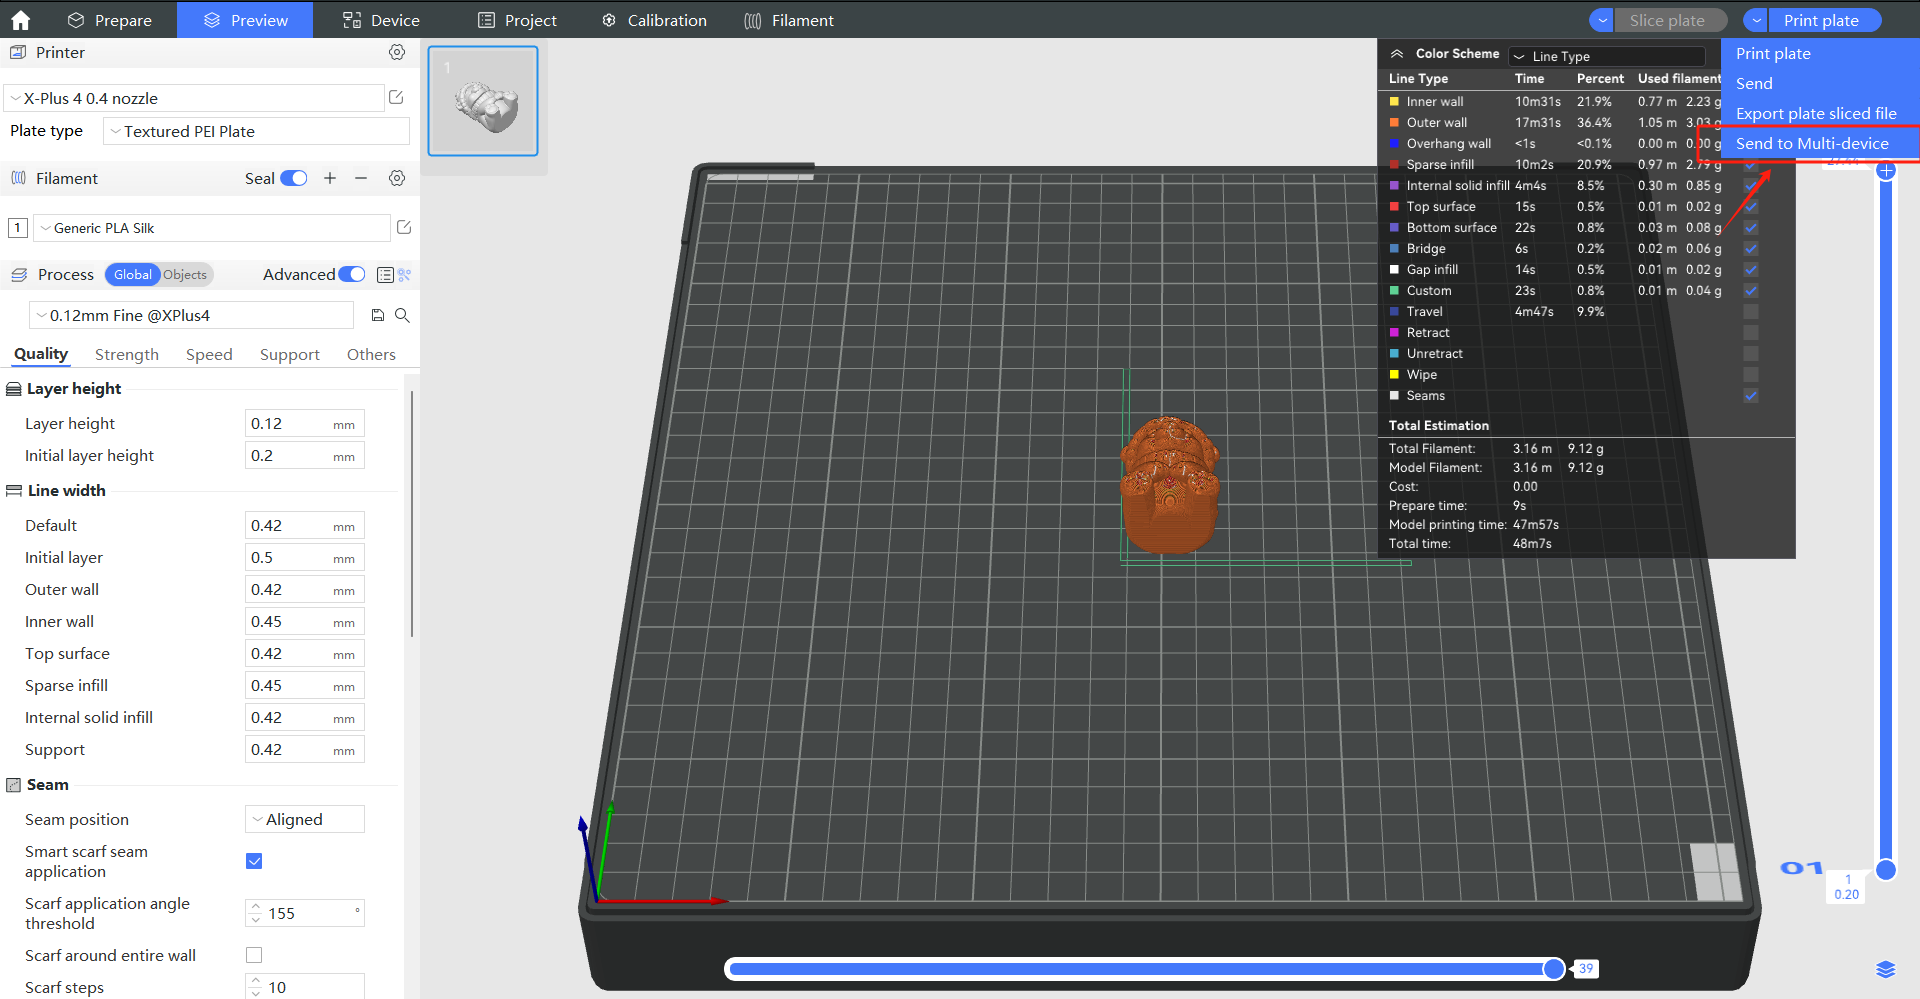Click the Filament panel icon
The image size is (1920, 999).
(18, 178)
